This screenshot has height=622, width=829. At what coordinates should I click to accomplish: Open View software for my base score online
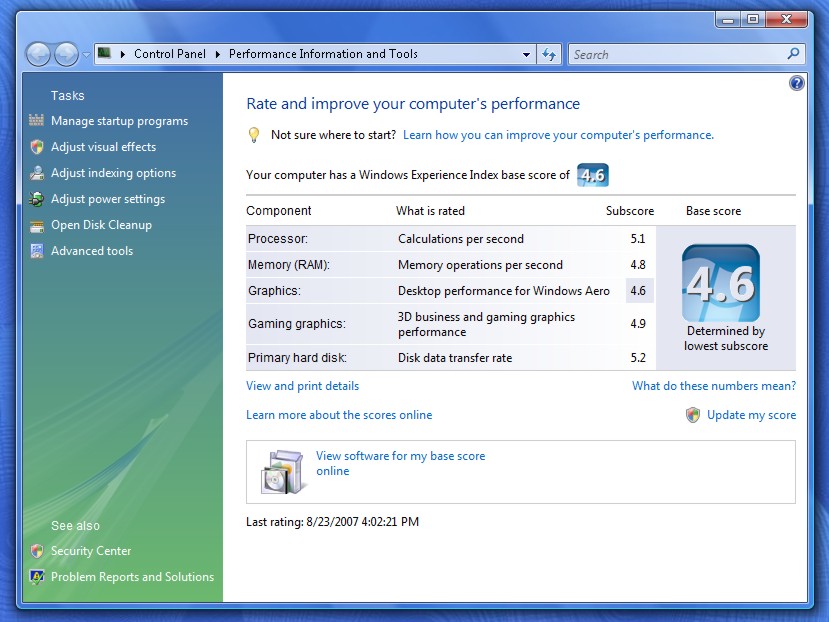(400, 463)
